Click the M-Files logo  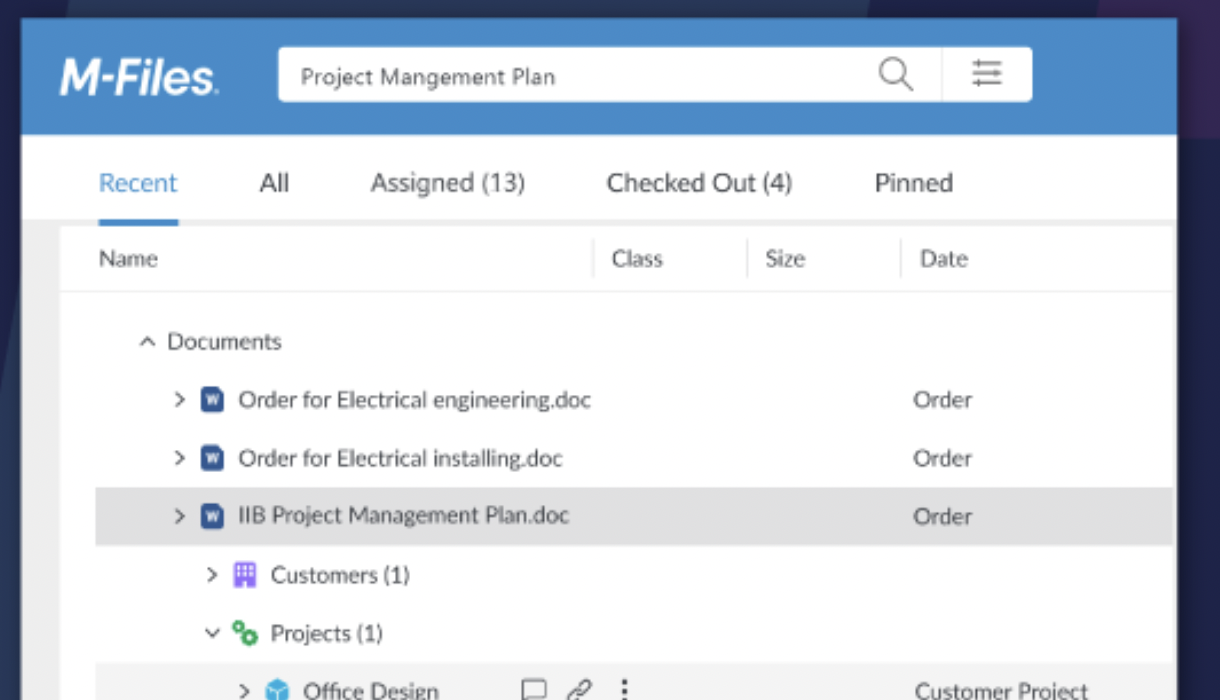point(138,77)
